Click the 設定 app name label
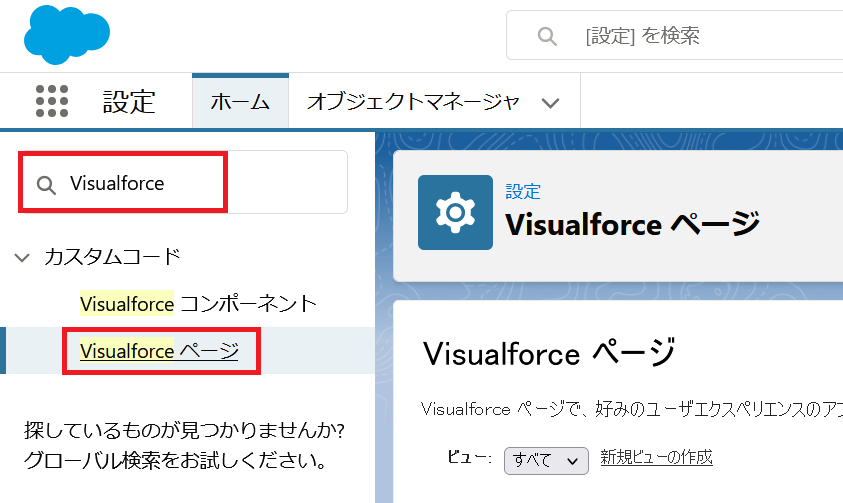This screenshot has width=843, height=503. pos(129,102)
